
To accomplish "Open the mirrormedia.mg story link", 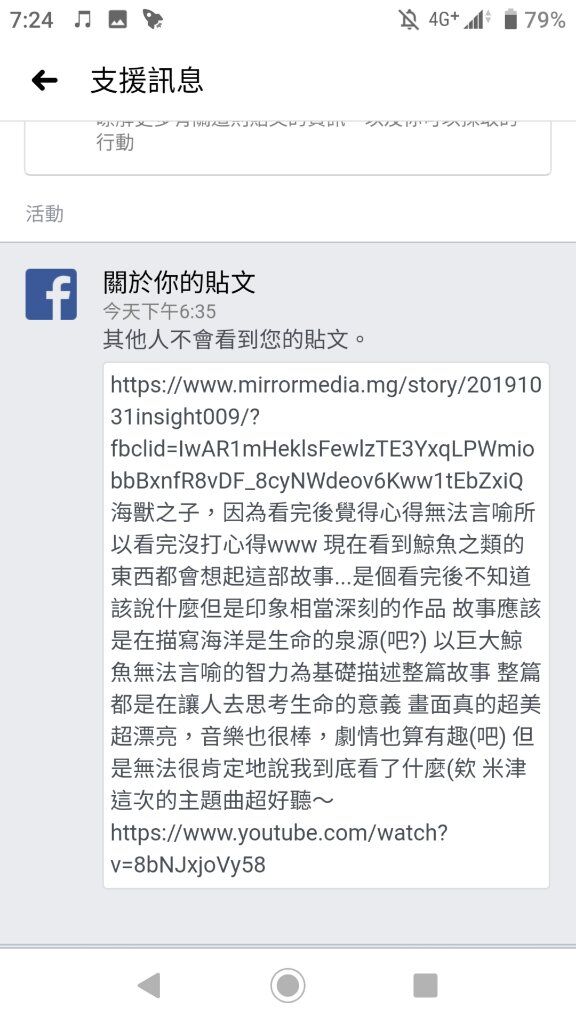I will [326, 433].
